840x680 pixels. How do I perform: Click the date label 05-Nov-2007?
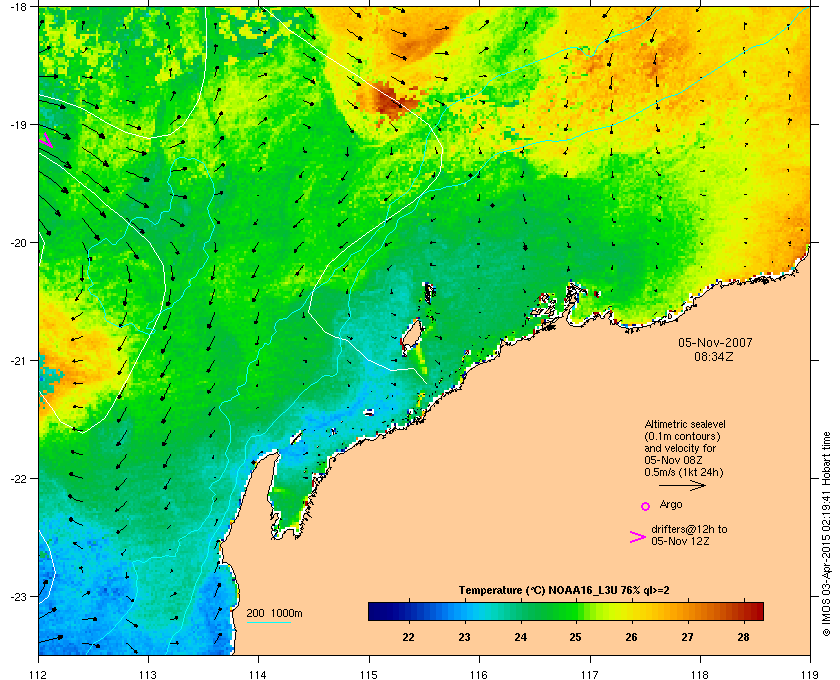click(x=715, y=342)
